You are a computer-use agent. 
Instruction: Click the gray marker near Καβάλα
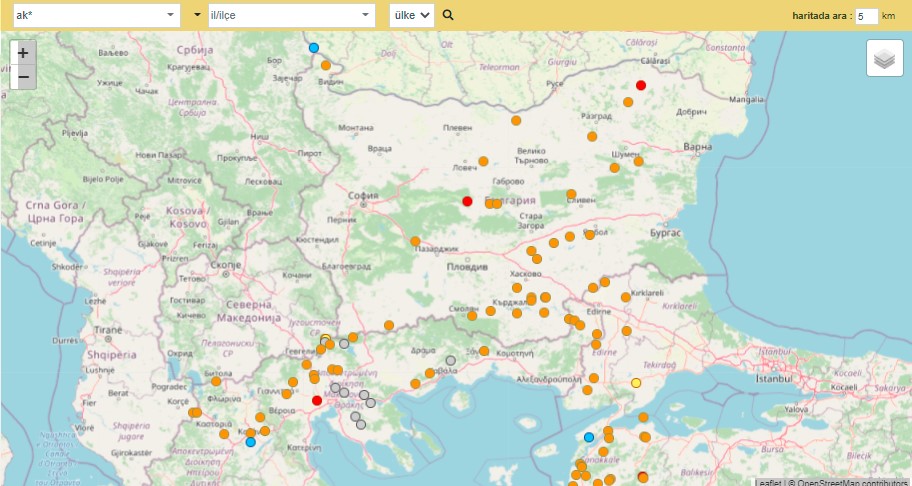pos(451,360)
